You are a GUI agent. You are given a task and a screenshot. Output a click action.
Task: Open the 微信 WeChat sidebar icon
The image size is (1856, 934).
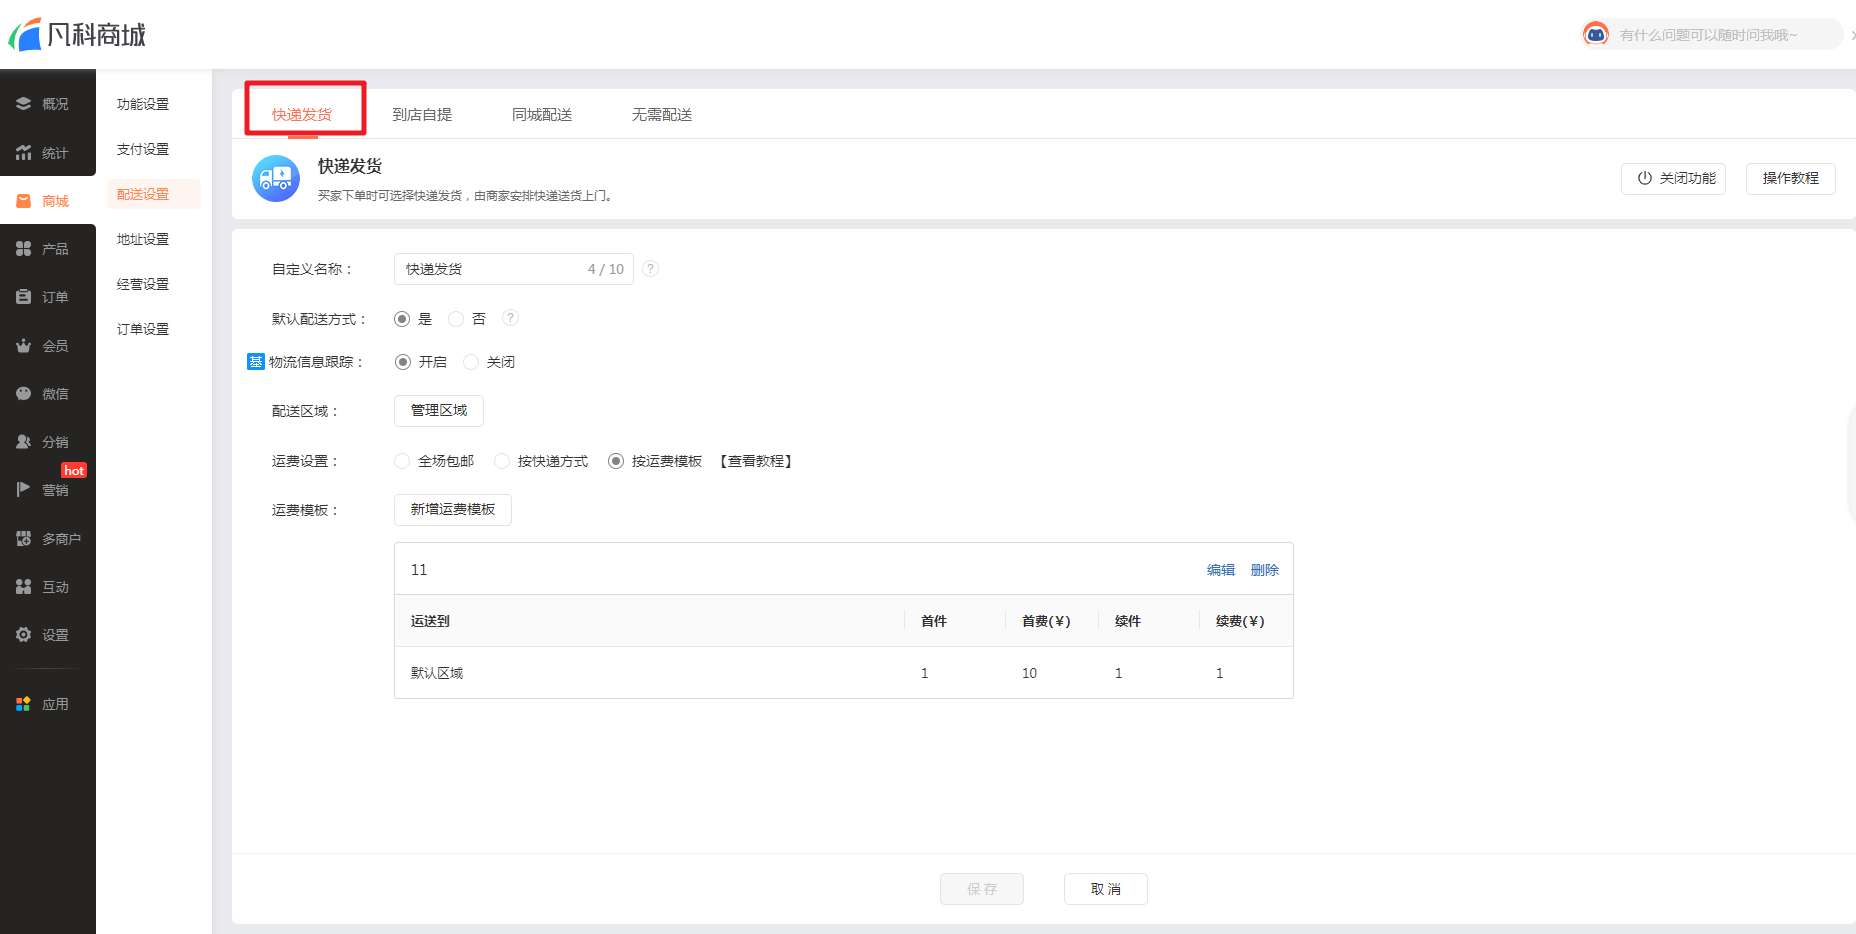pos(23,393)
